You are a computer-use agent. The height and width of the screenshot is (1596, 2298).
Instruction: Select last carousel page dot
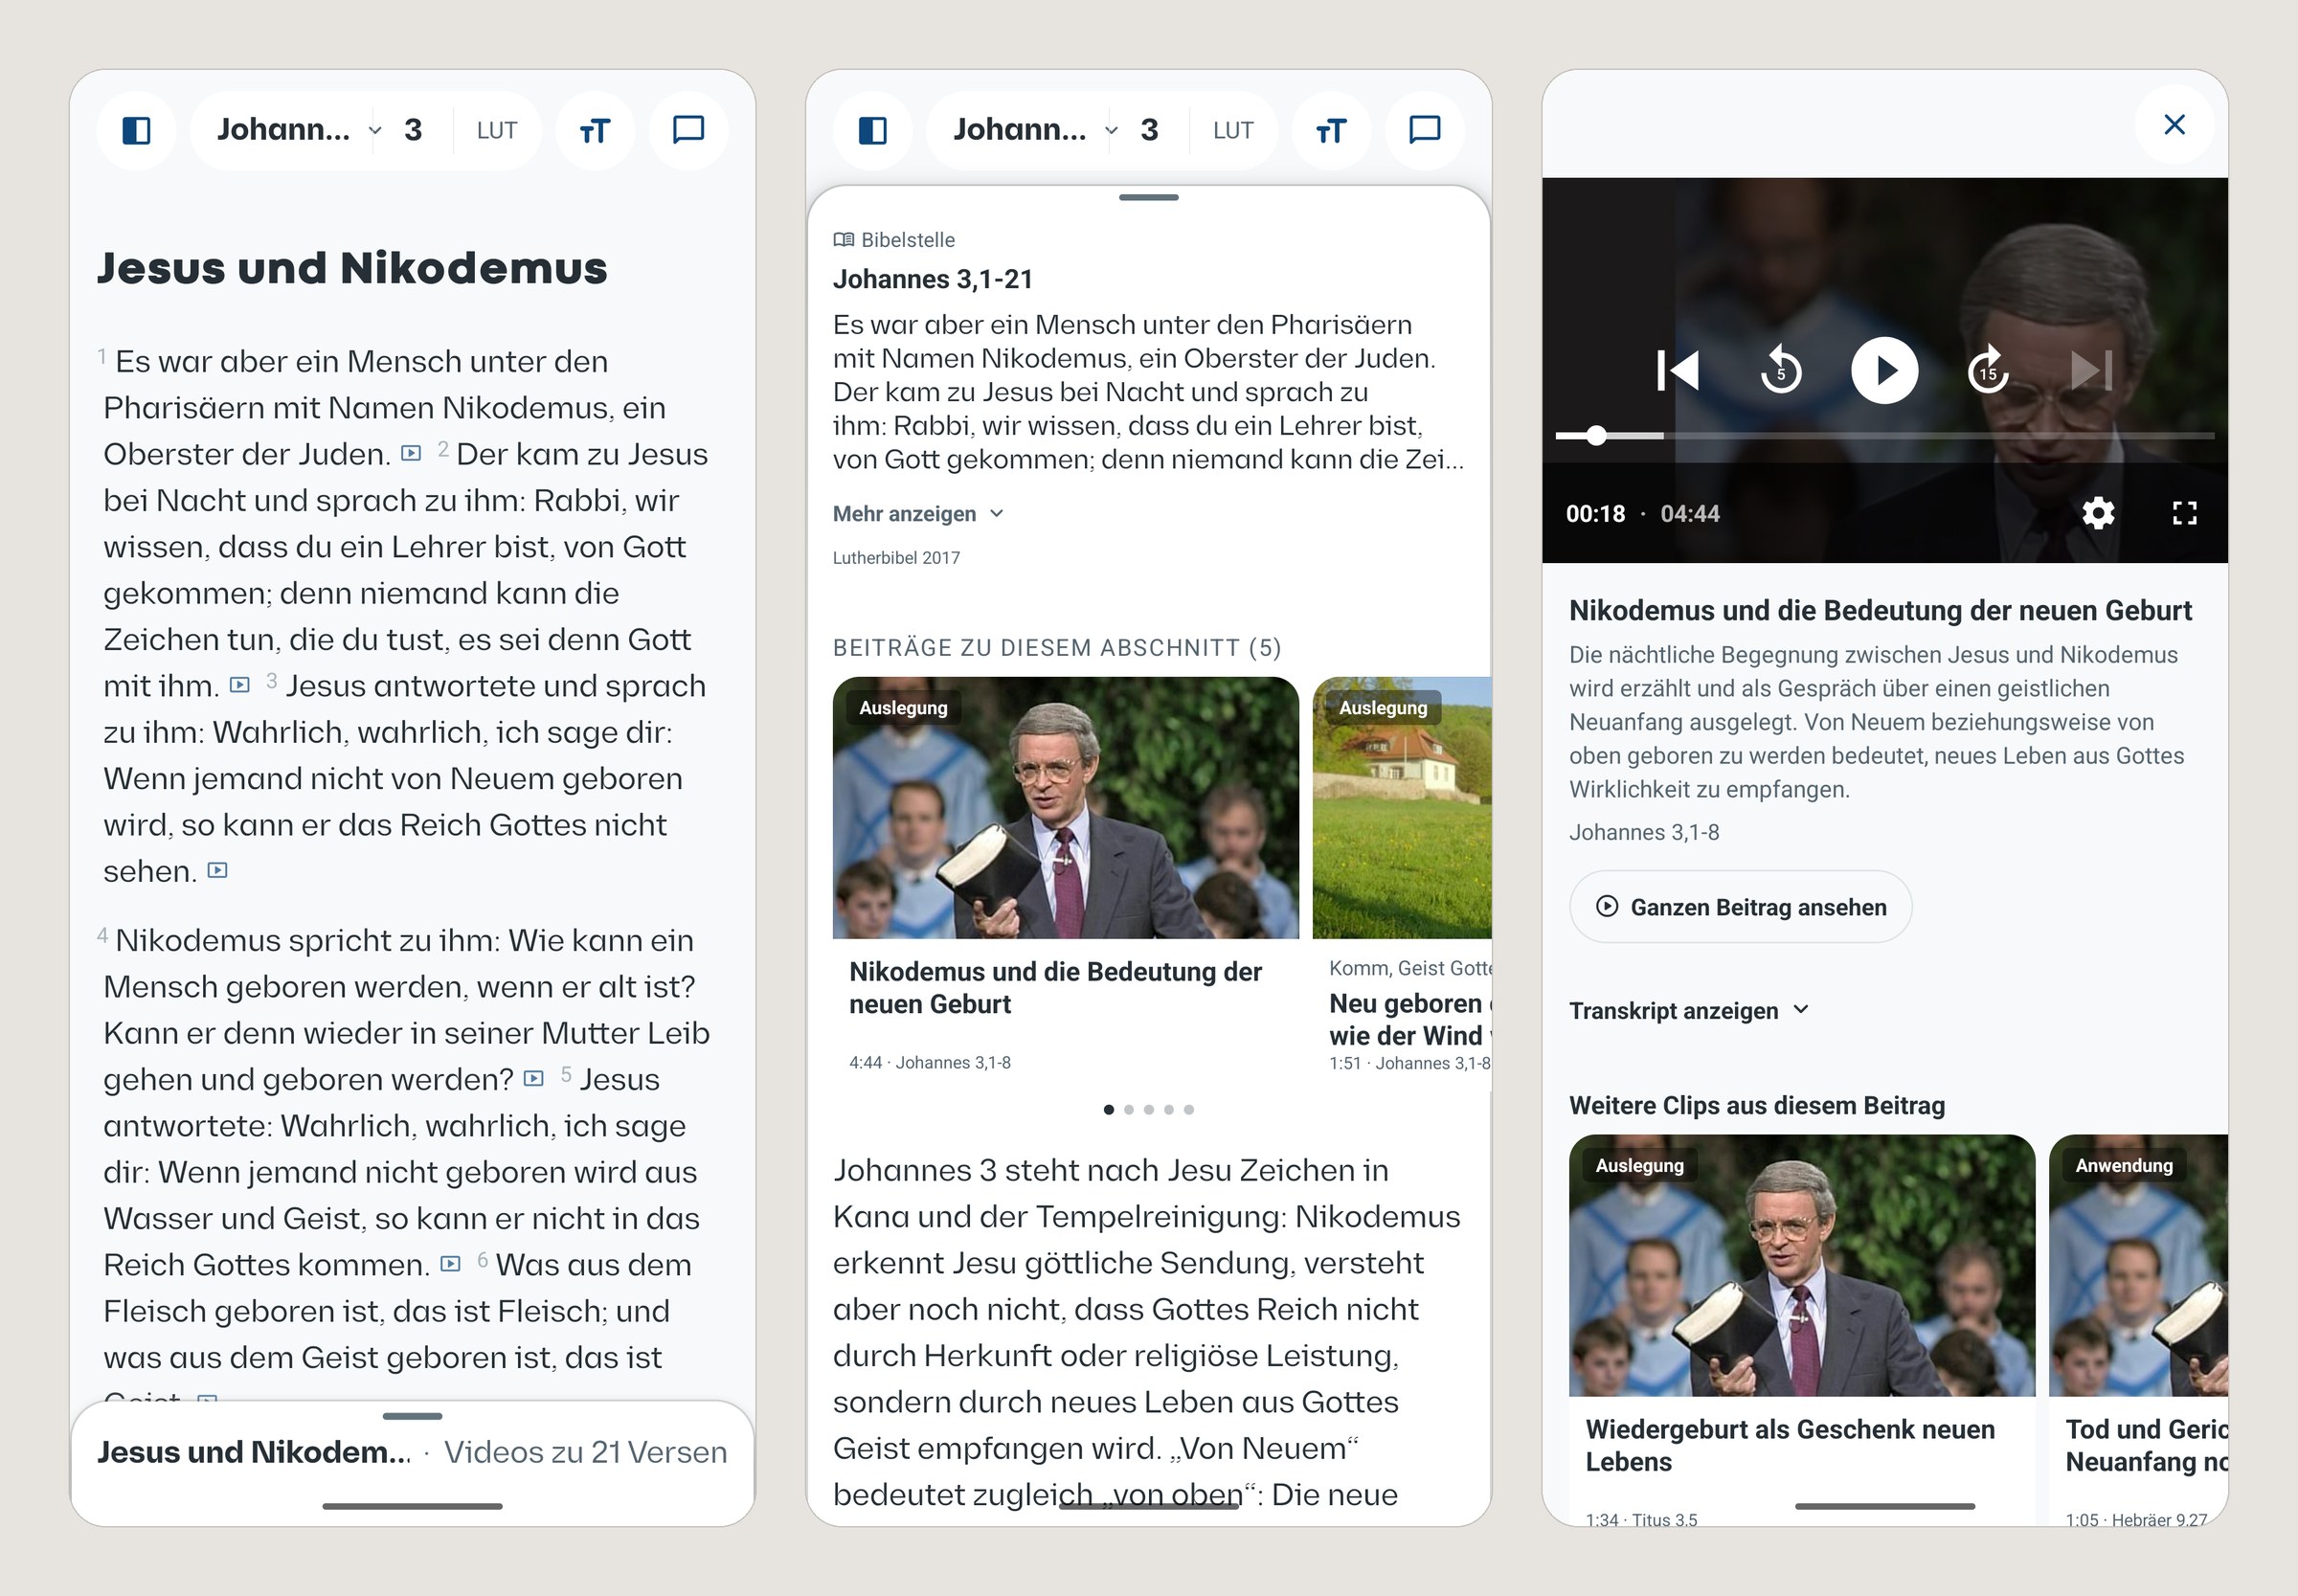(1189, 1109)
